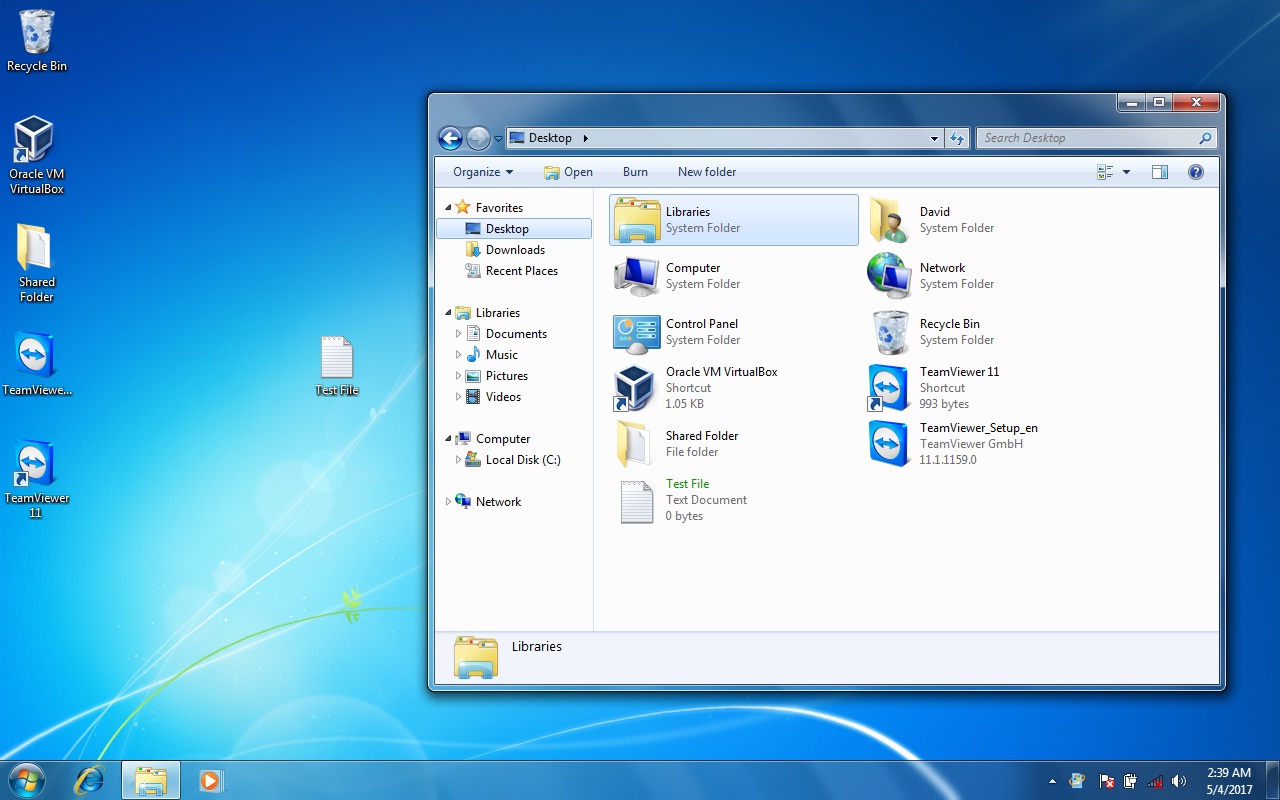Select Recycle Bin icon in Explorer file list

coord(889,332)
